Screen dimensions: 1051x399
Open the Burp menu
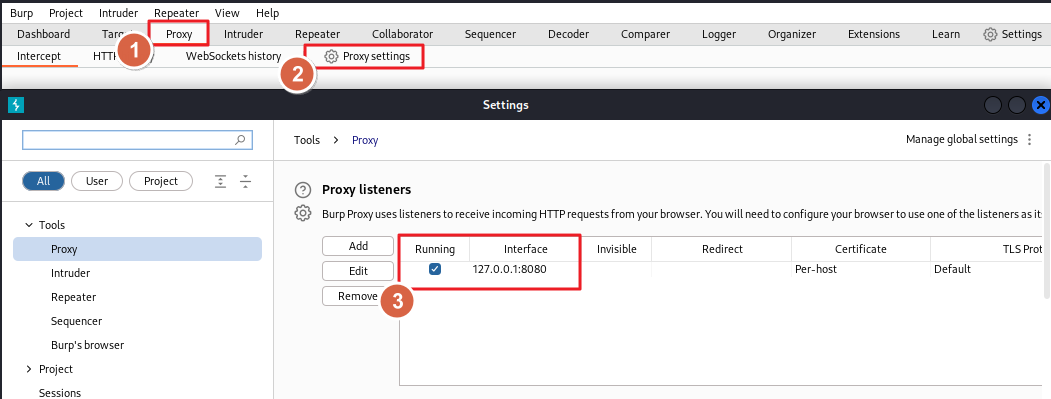(21, 13)
